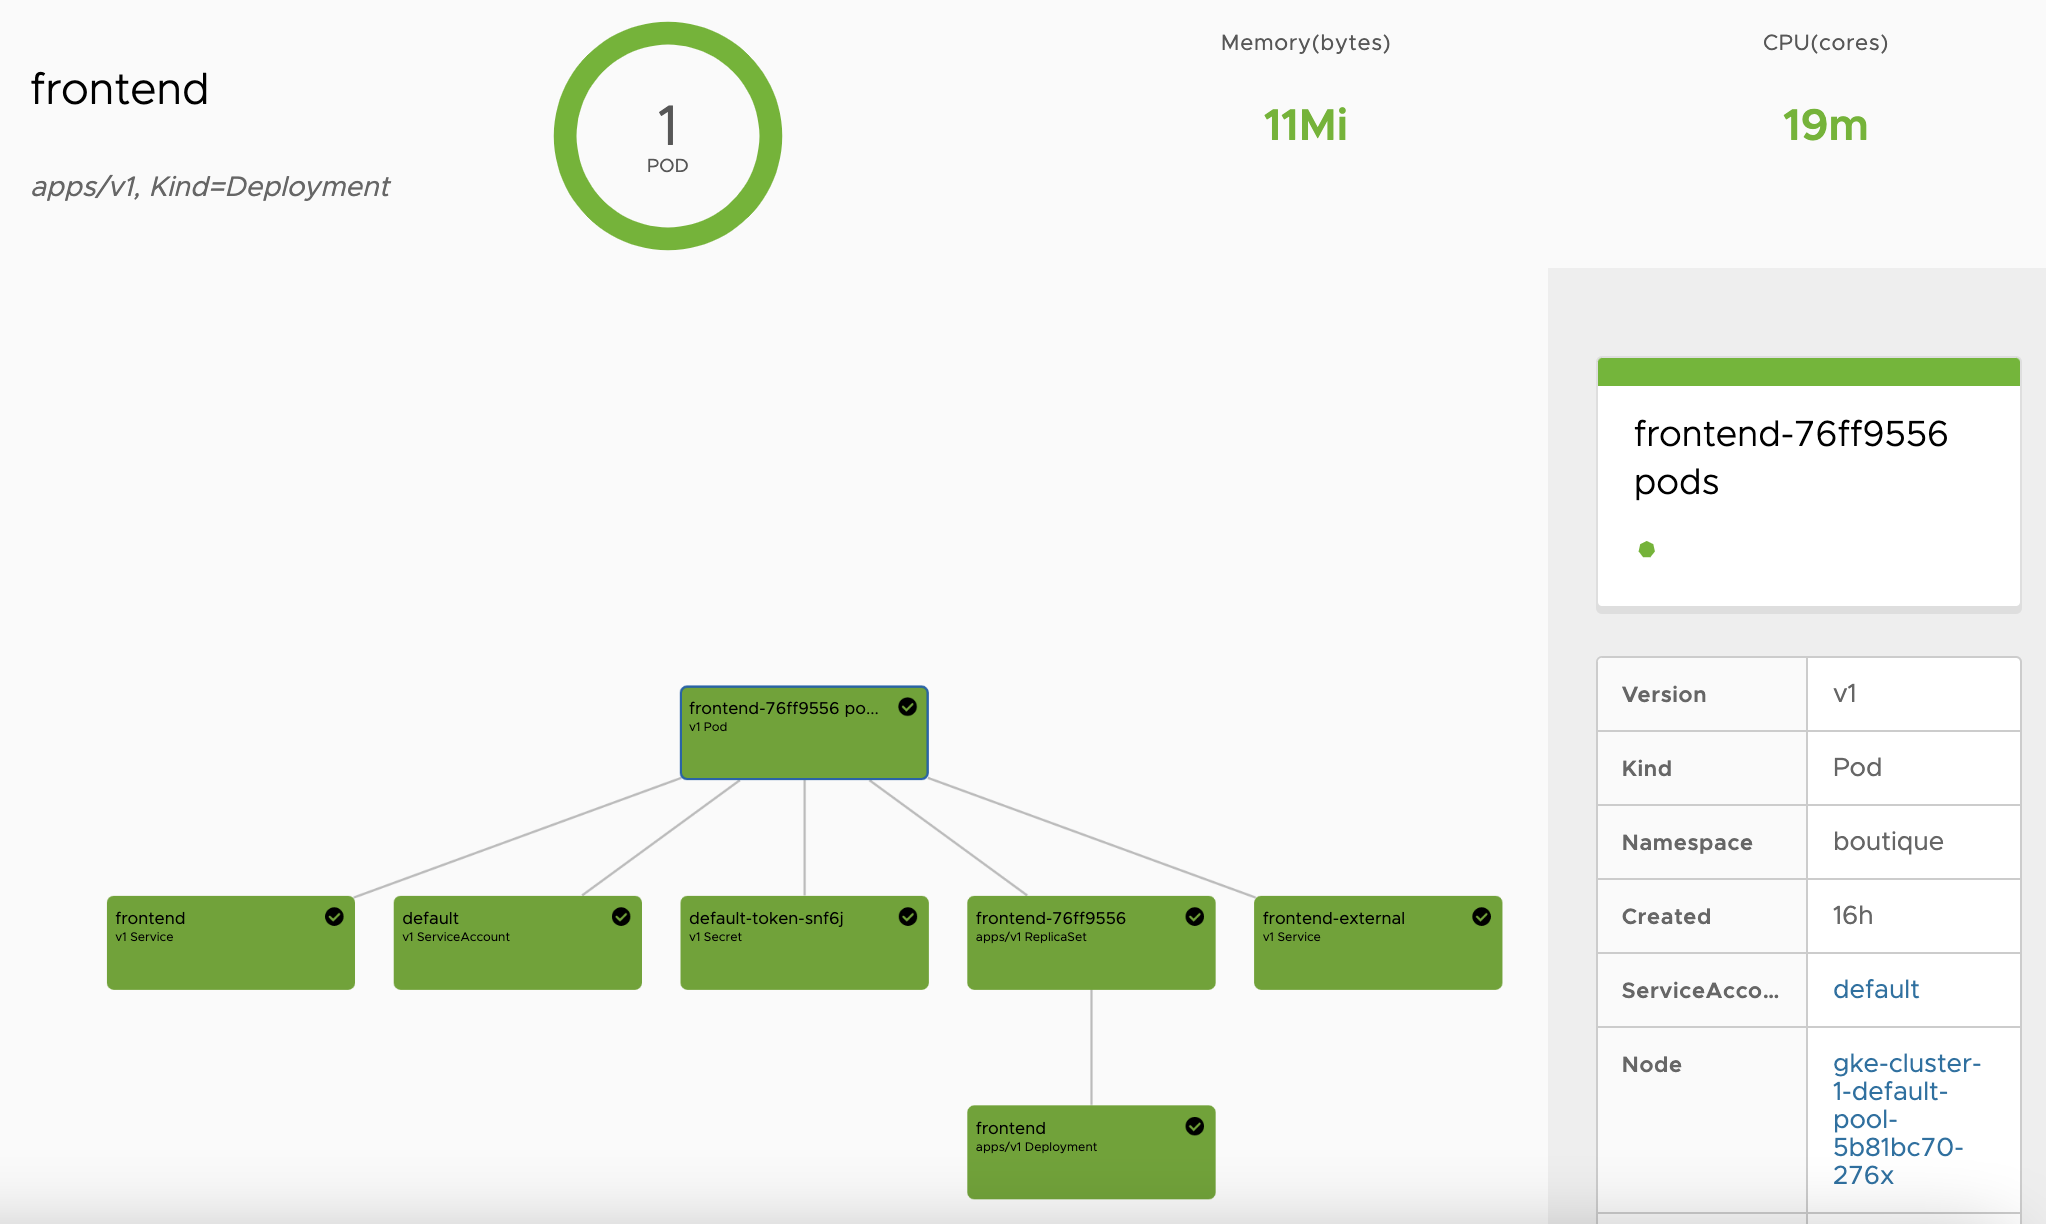Open the gke-cluster-1-default-pool node link
2046x1224 pixels.
(x=1905, y=1118)
